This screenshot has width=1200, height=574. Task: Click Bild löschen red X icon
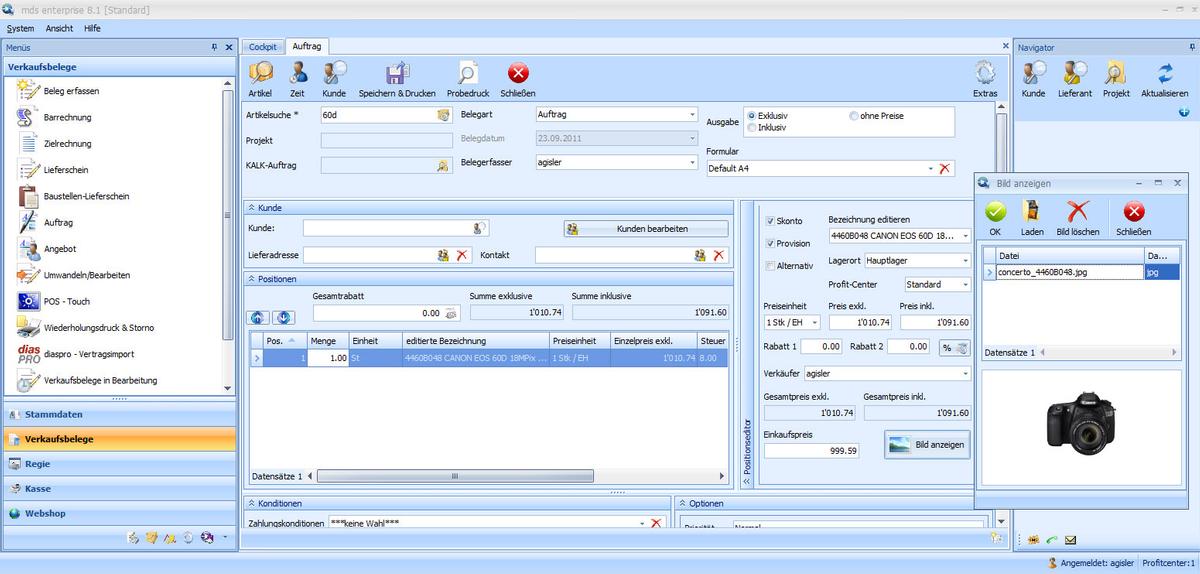pyautogui.click(x=1078, y=211)
